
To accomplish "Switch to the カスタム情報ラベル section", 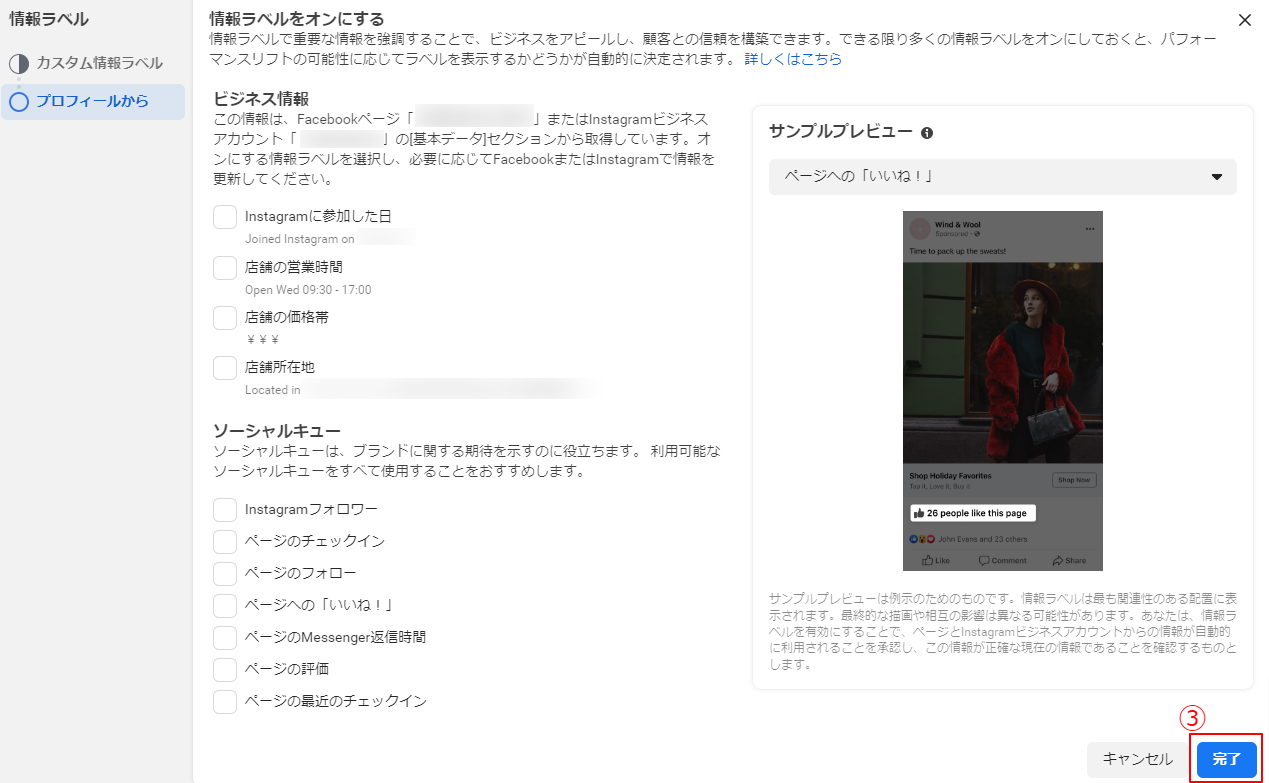I will pyautogui.click(x=99, y=64).
